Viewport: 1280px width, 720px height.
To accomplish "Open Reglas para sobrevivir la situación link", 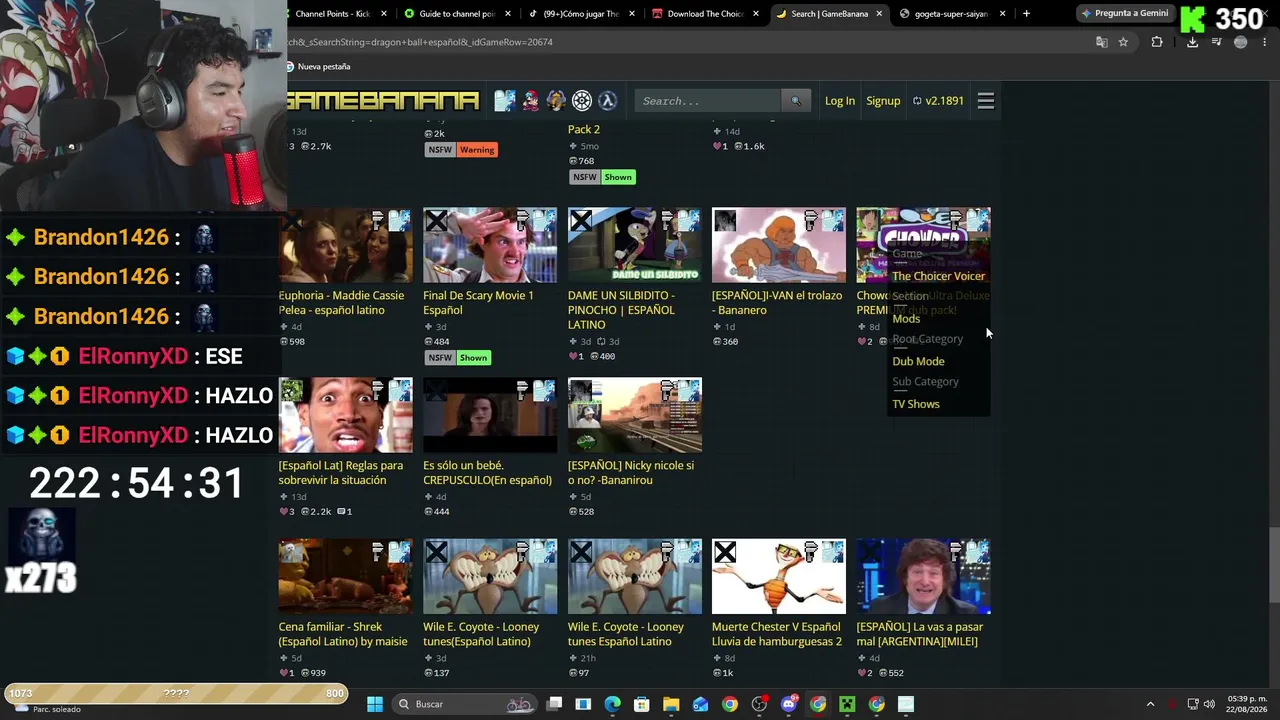I will (x=341, y=473).
